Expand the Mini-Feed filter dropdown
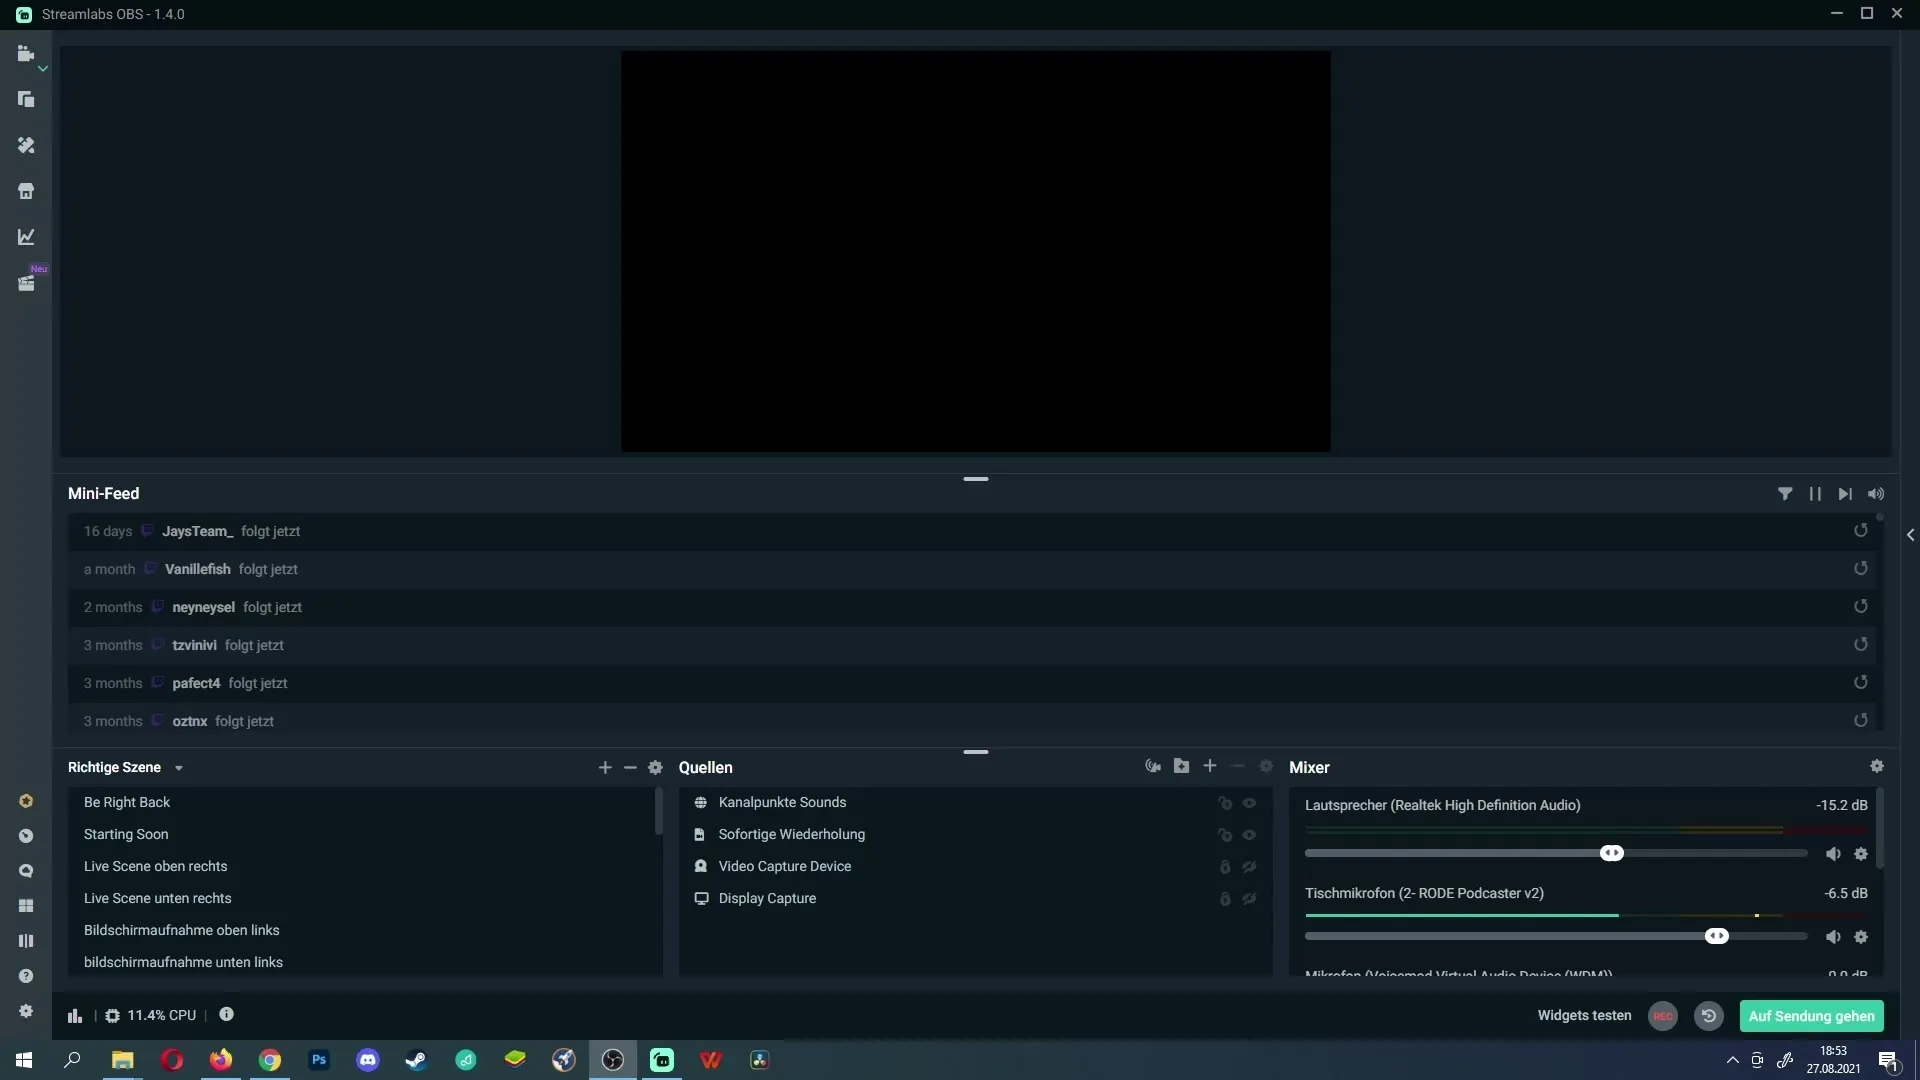Image resolution: width=1920 pixels, height=1080 pixels. pos(1784,495)
